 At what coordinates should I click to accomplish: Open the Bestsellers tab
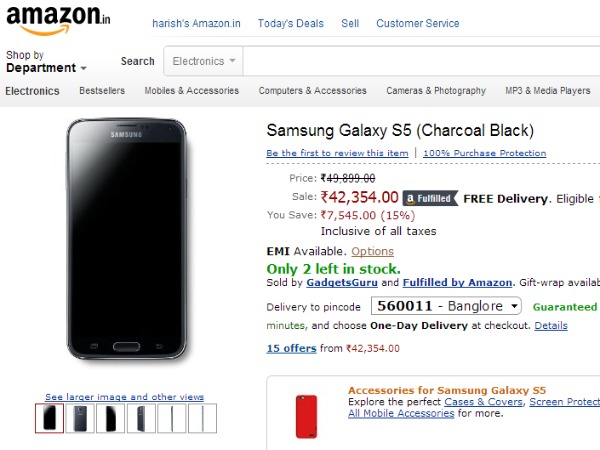[101, 91]
